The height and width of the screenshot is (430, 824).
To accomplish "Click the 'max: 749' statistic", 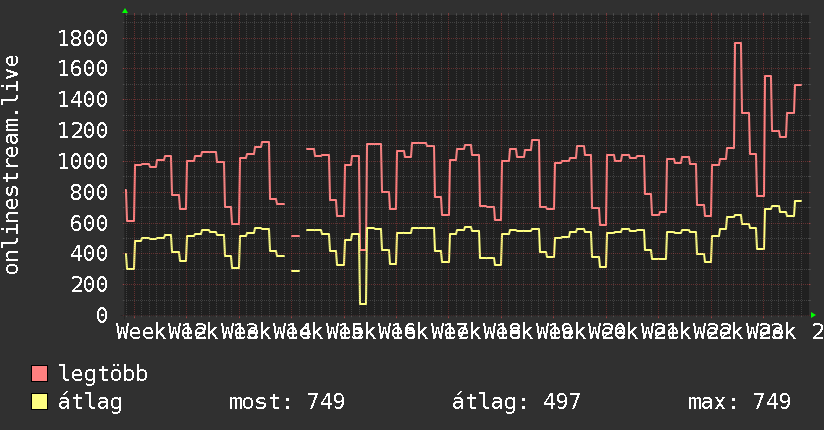I will pos(739,402).
